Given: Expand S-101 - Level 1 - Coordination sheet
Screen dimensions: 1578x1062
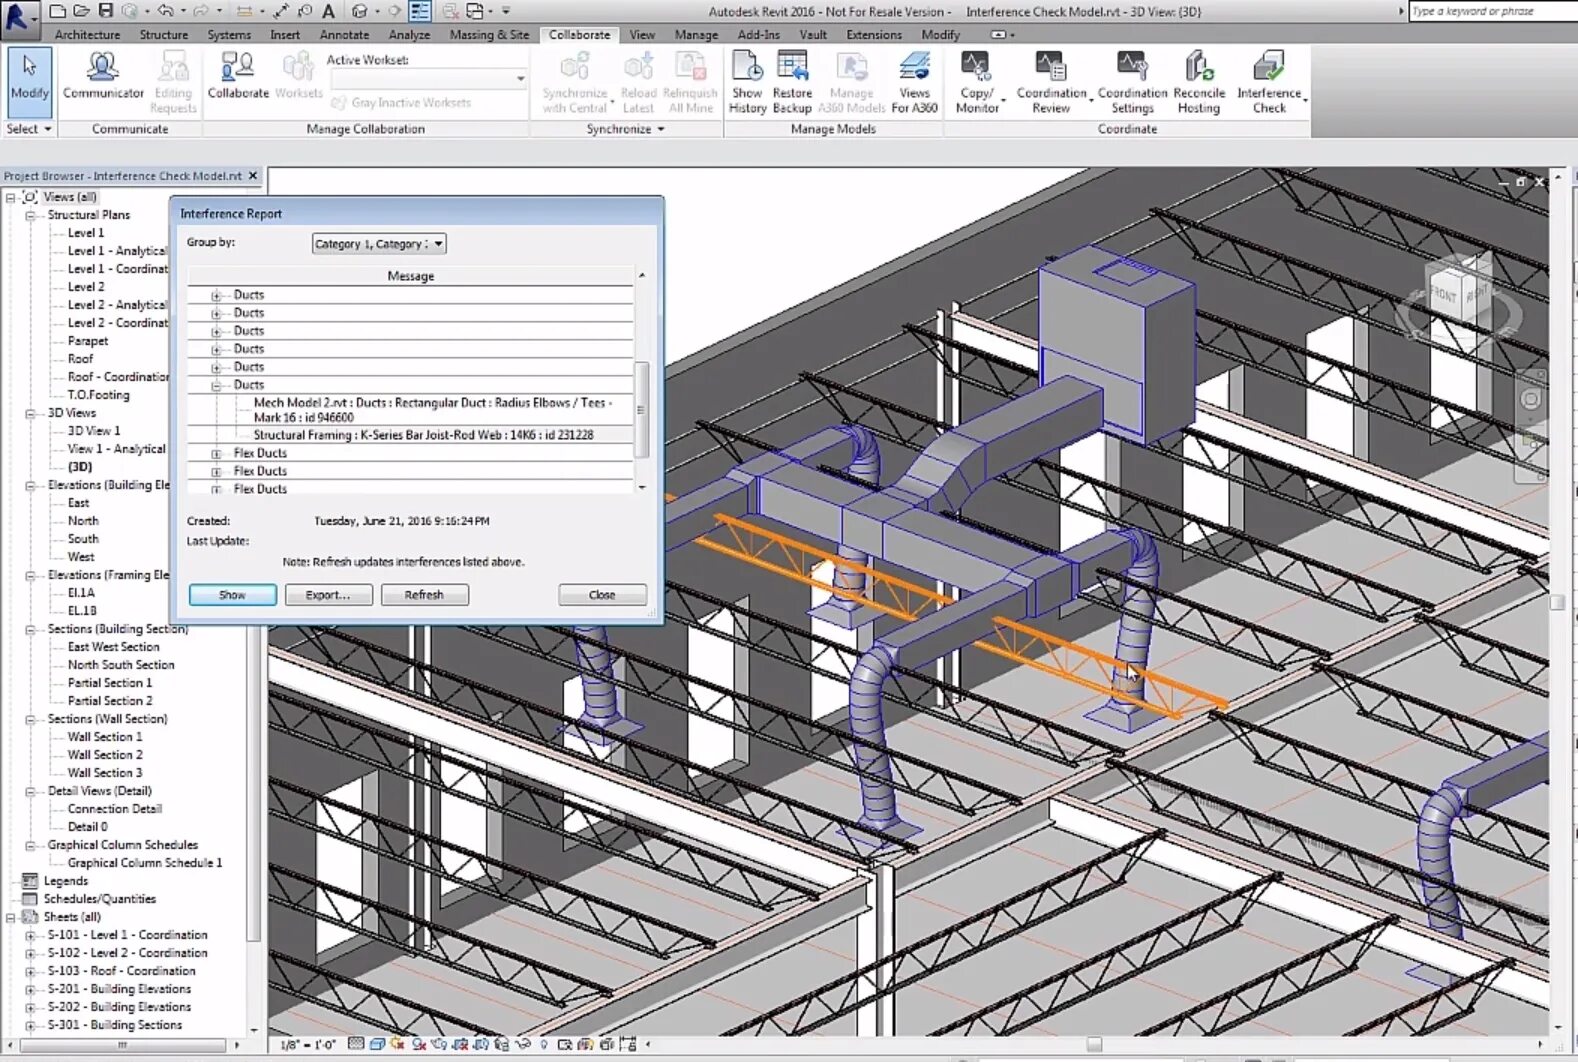Looking at the screenshot, I should point(30,936).
